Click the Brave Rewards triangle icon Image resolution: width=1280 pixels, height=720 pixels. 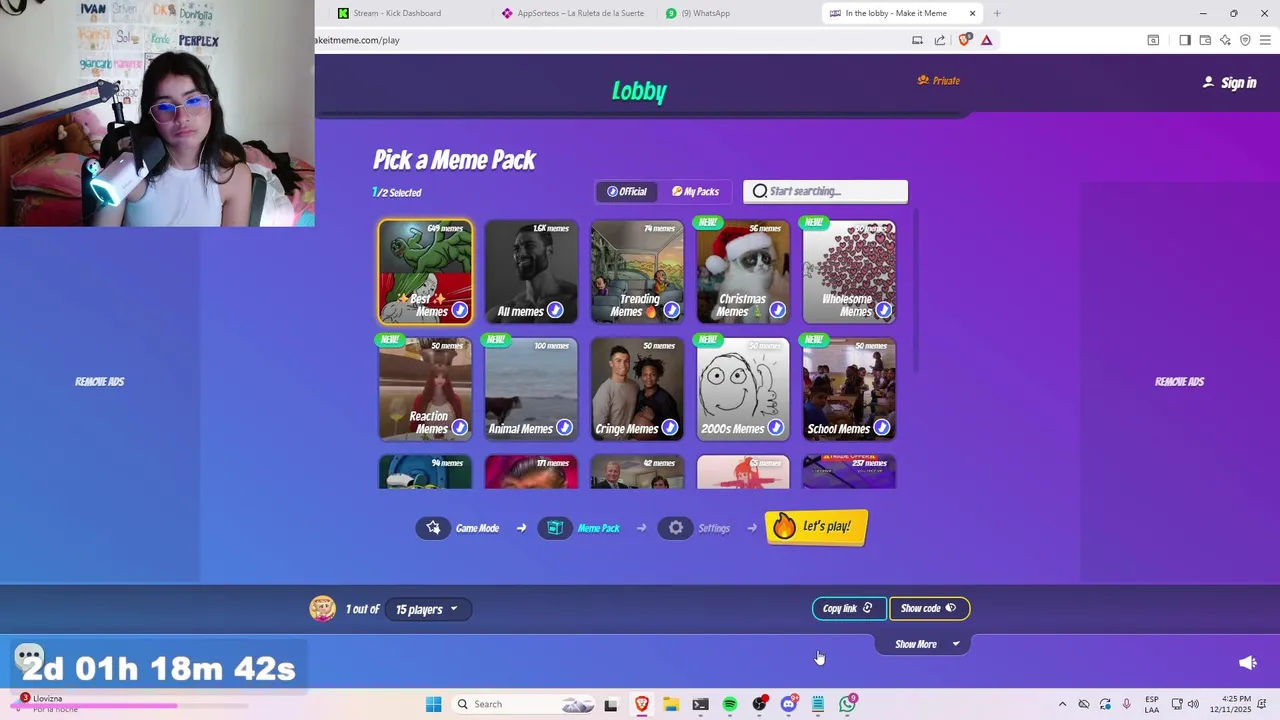(986, 40)
